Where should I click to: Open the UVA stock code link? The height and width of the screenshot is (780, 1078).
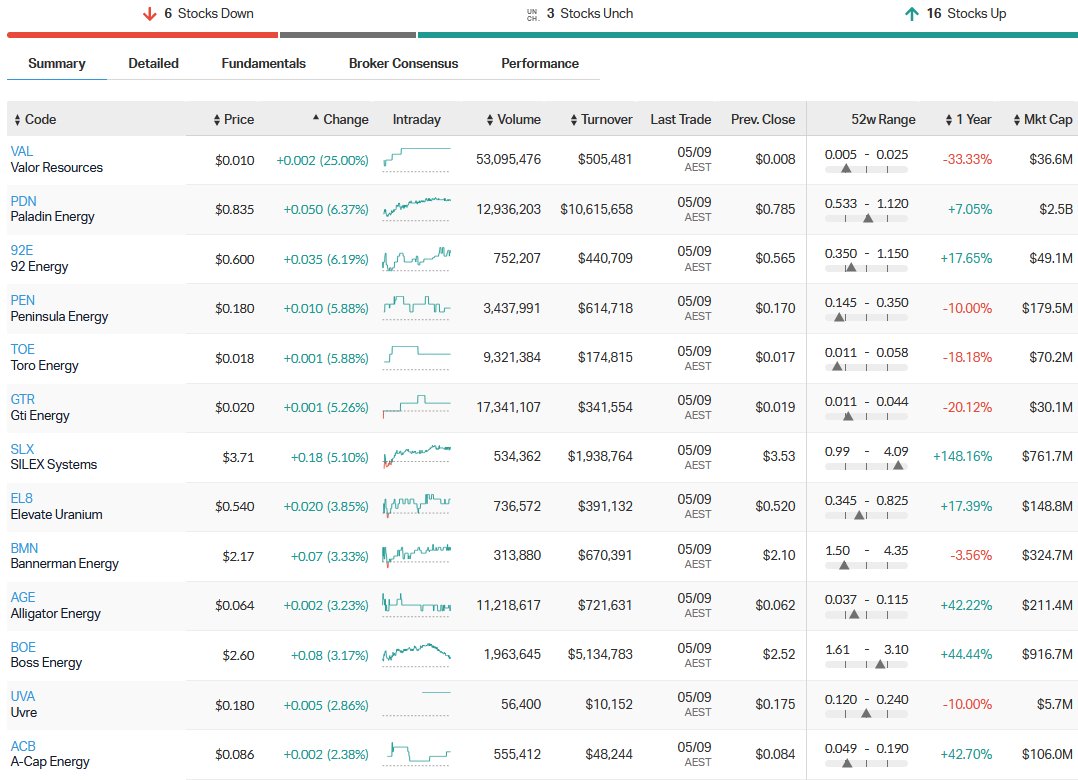(x=23, y=696)
